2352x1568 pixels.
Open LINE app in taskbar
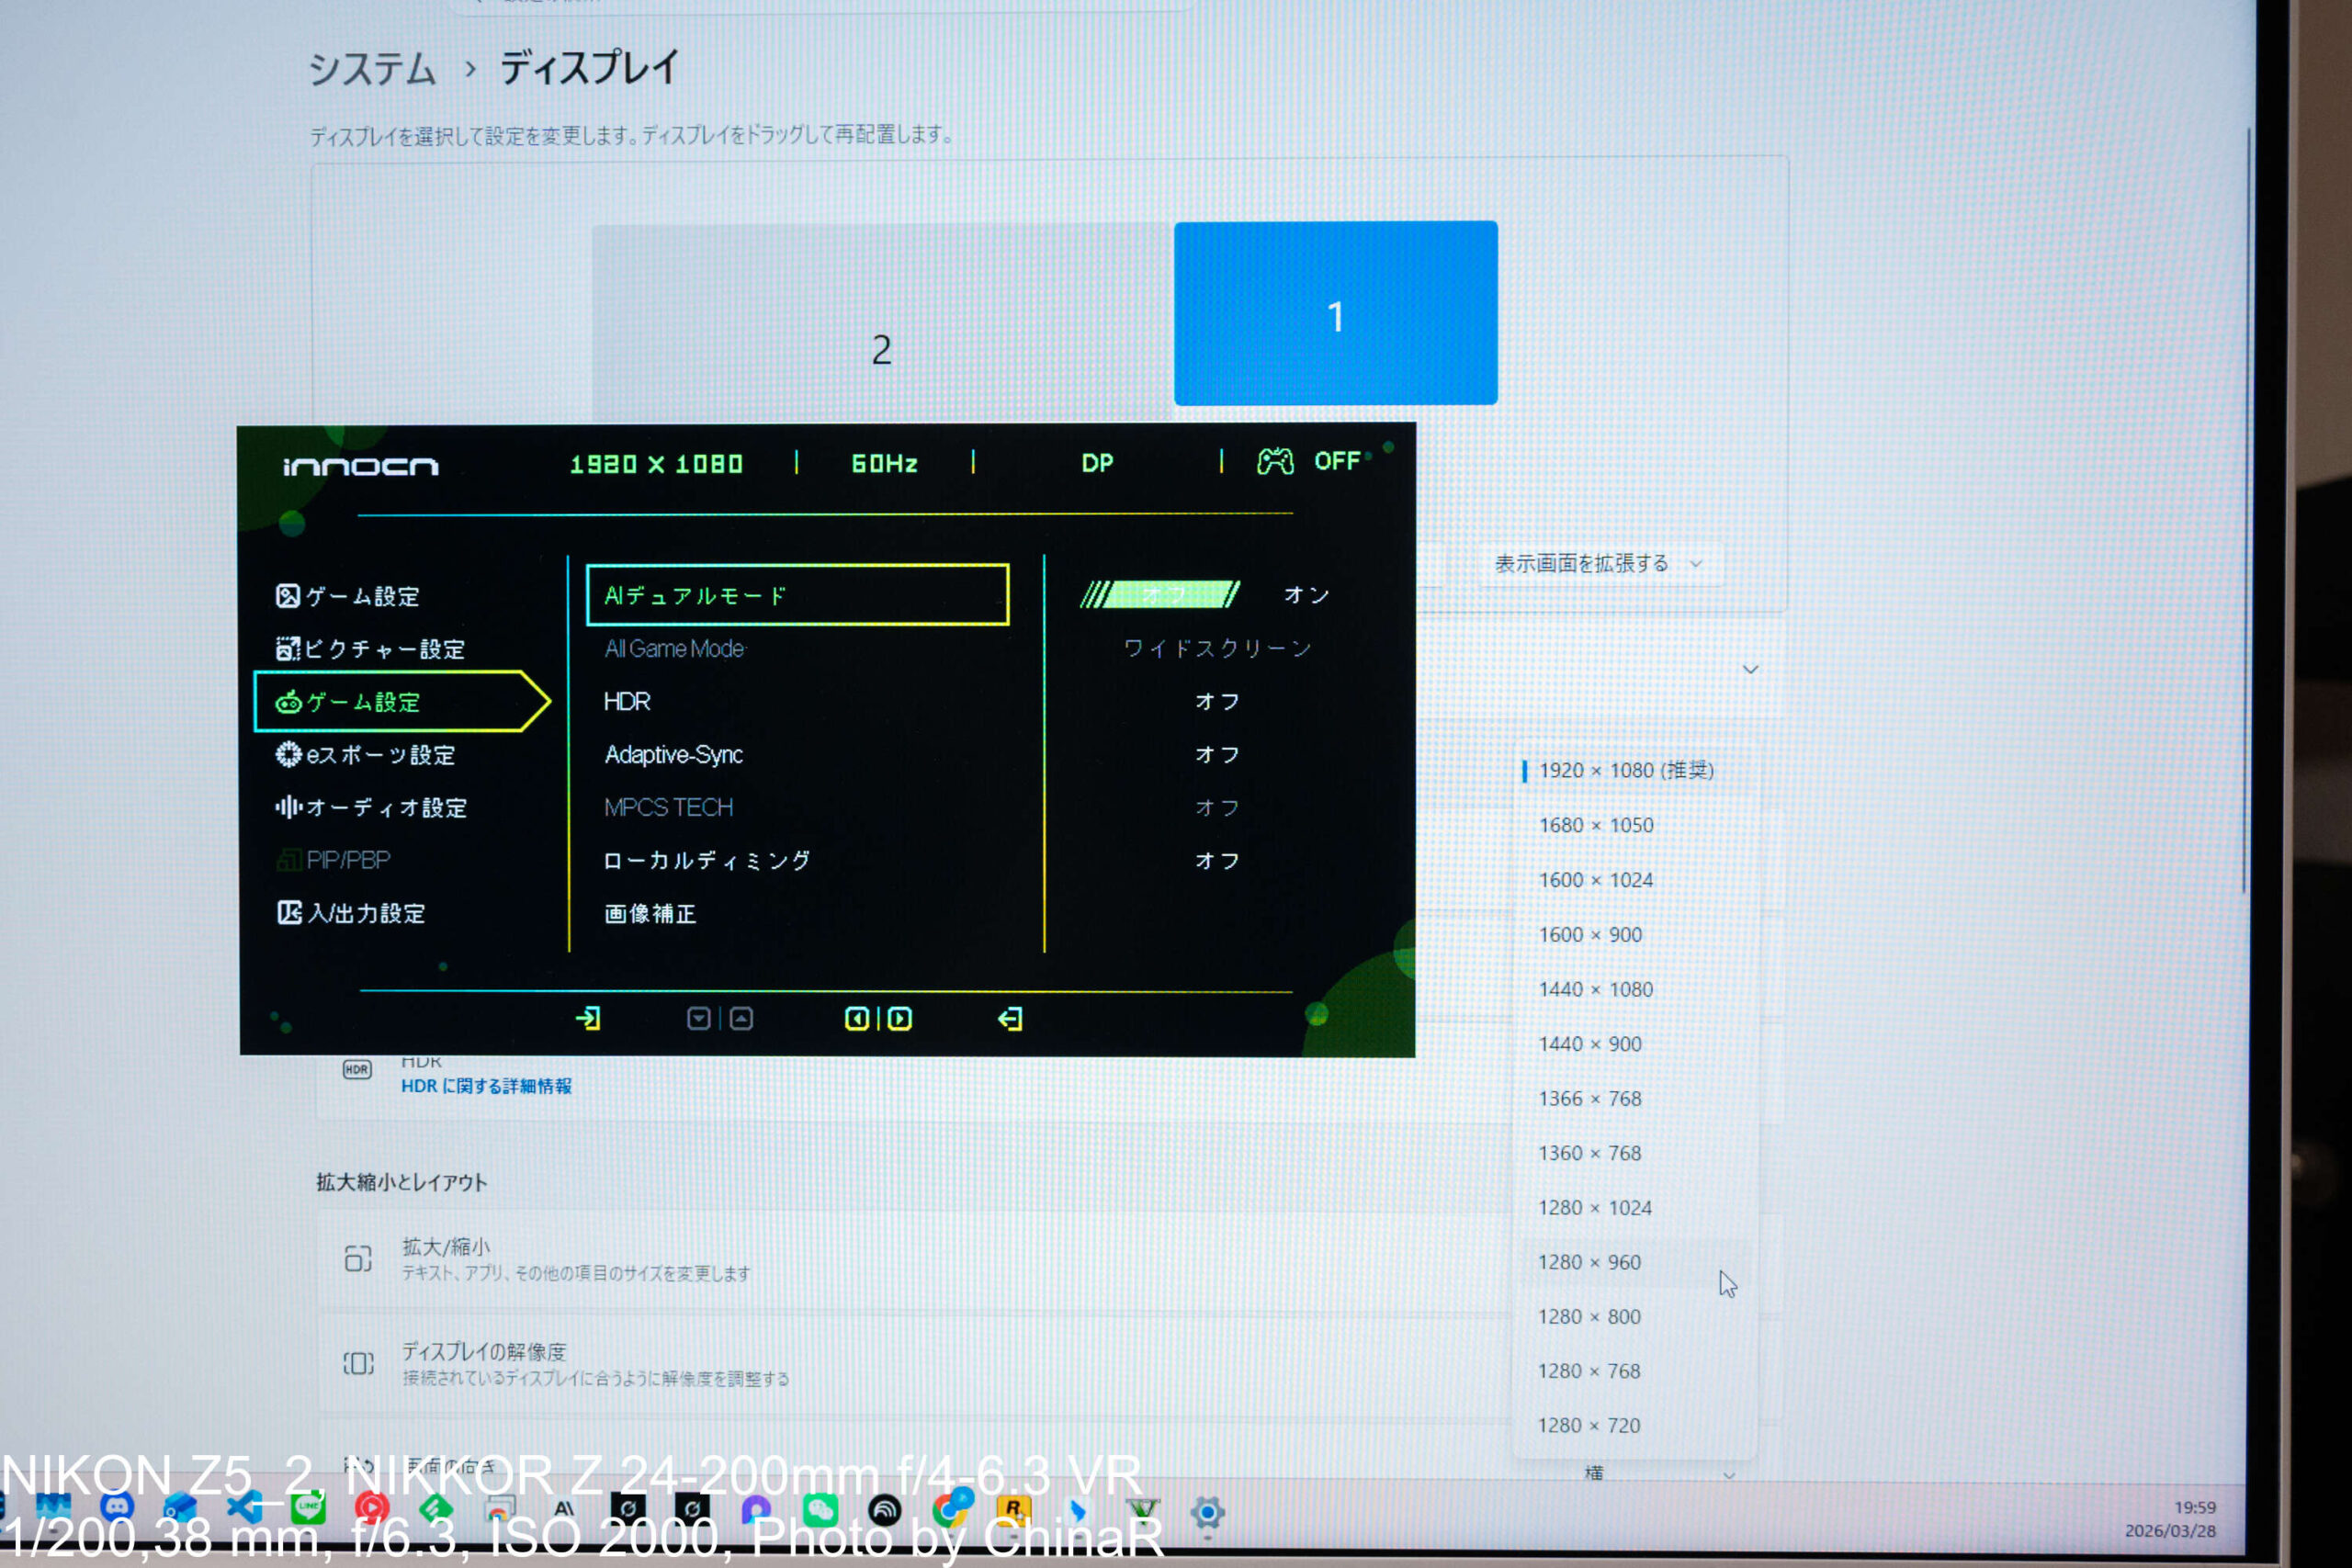pos(308,1508)
